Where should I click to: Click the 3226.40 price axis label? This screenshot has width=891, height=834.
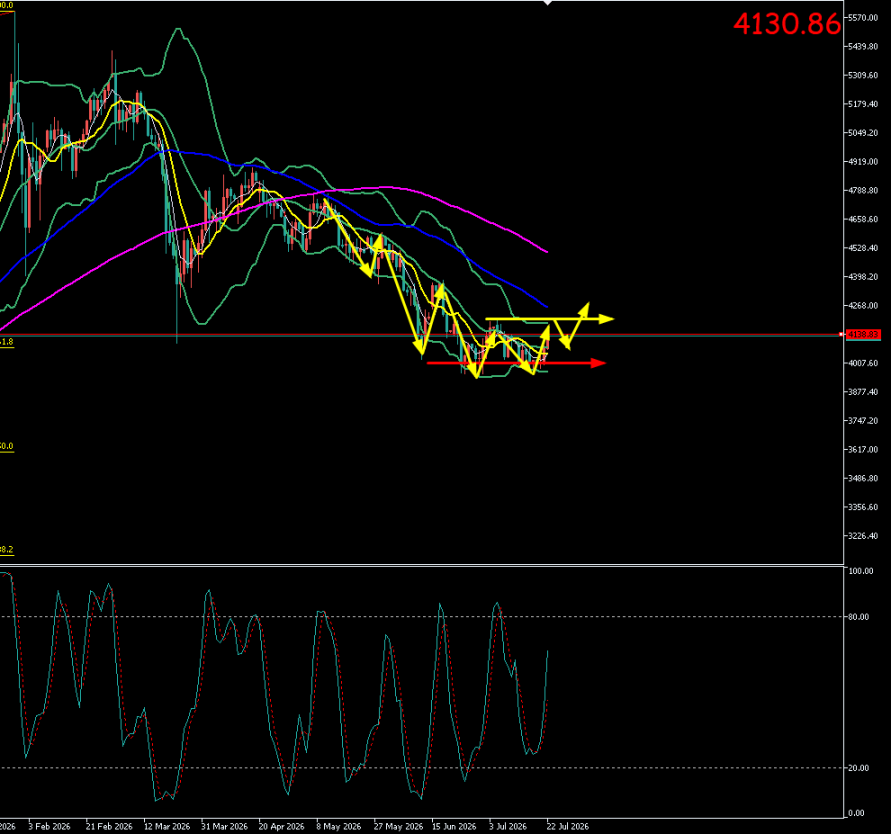(x=863, y=536)
